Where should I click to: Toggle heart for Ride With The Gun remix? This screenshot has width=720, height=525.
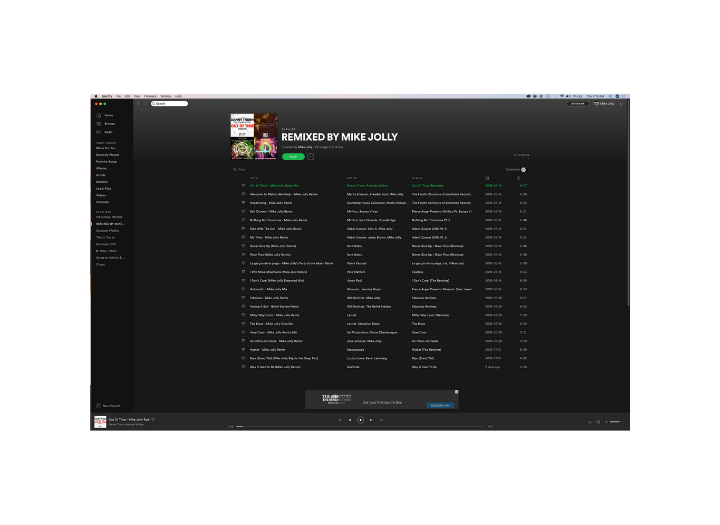(x=243, y=229)
